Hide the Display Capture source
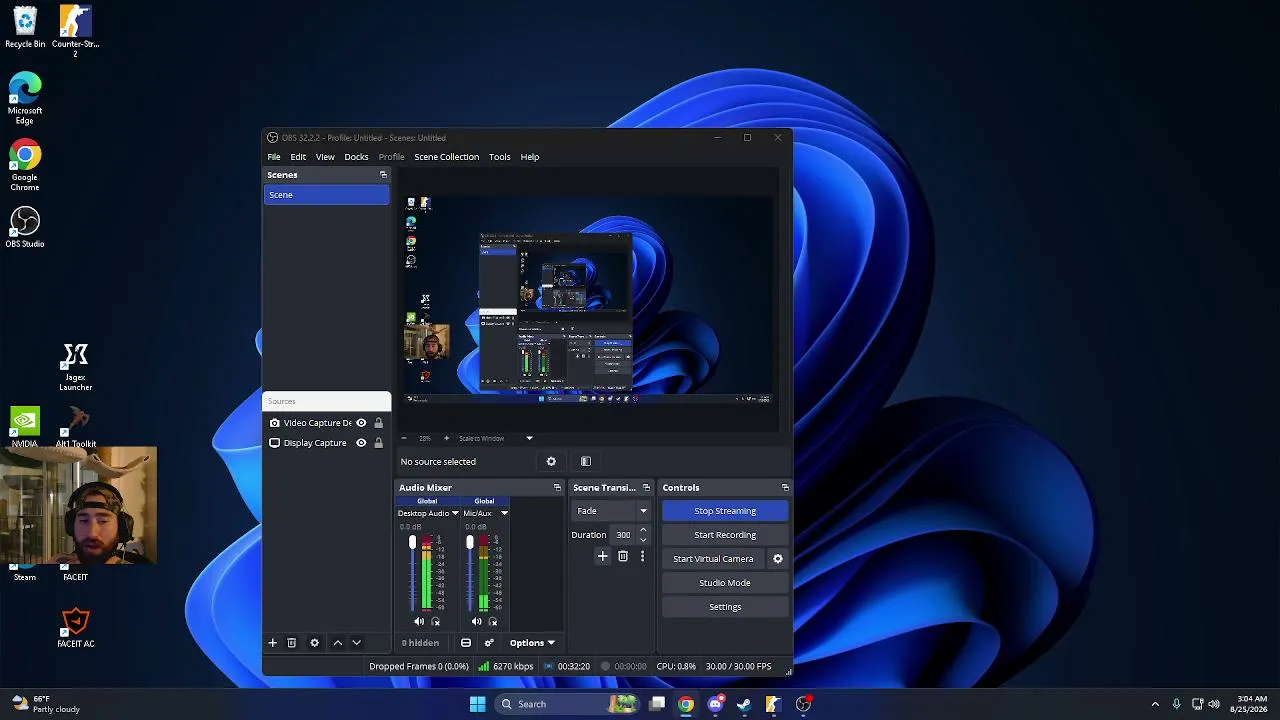Screen dimensions: 1280x720 click(x=361, y=443)
